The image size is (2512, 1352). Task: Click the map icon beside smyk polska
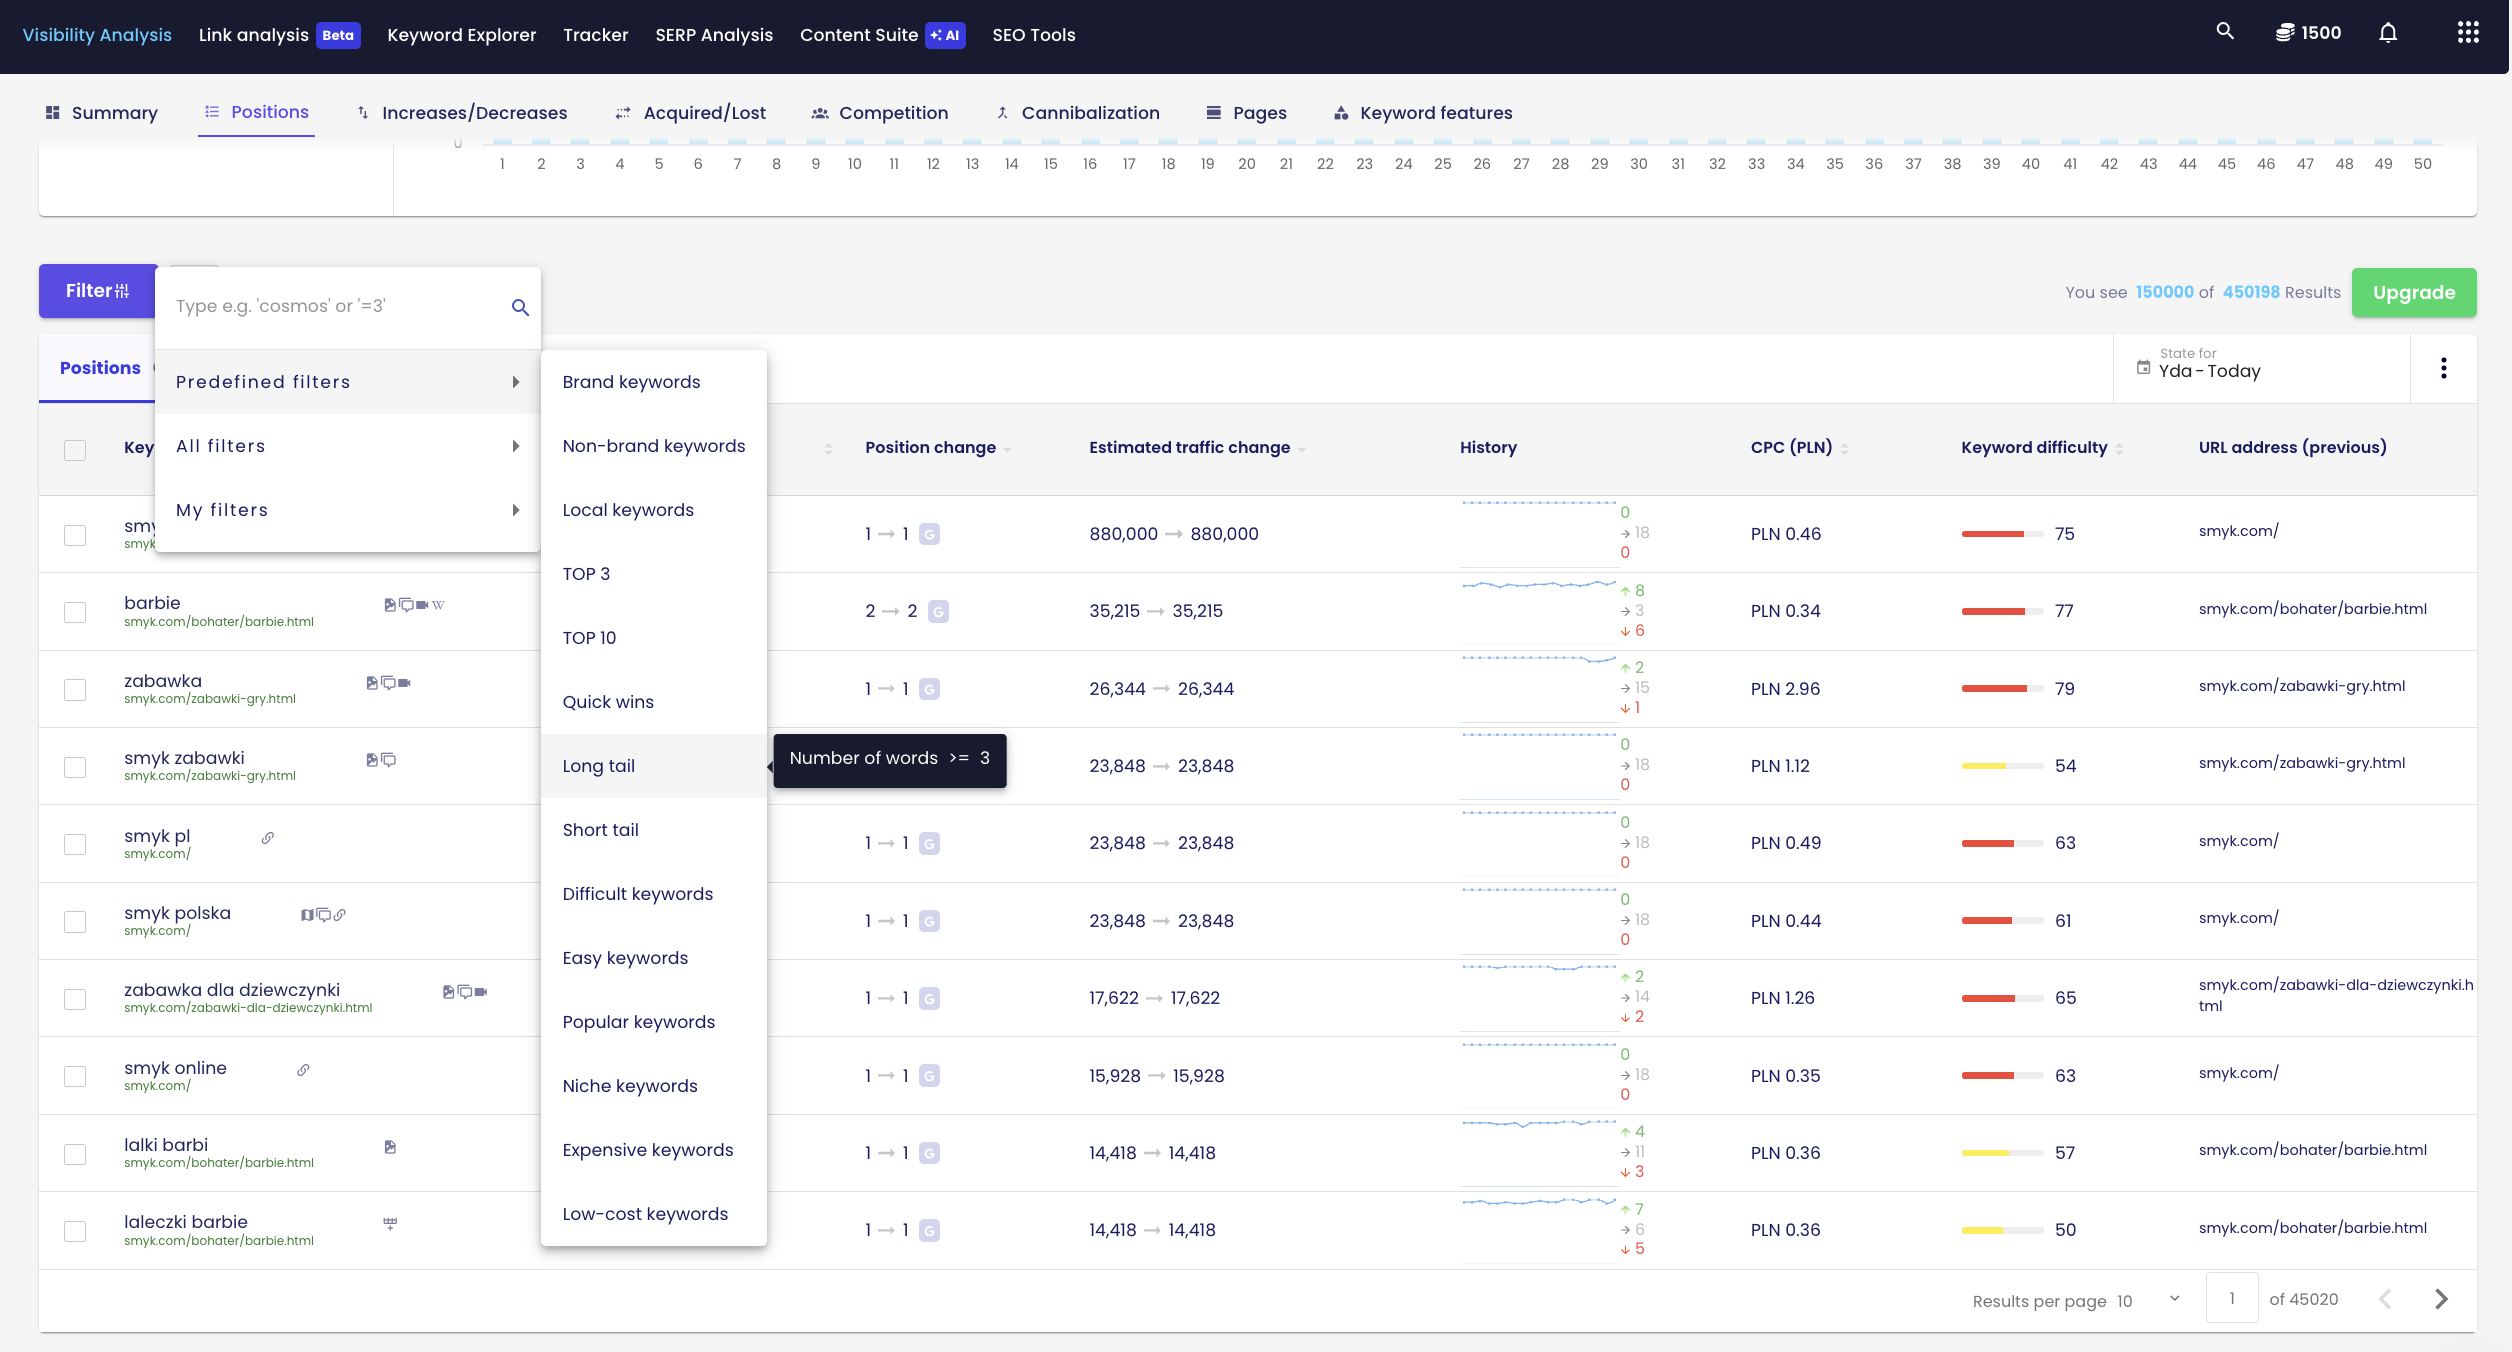pyautogui.click(x=307, y=915)
